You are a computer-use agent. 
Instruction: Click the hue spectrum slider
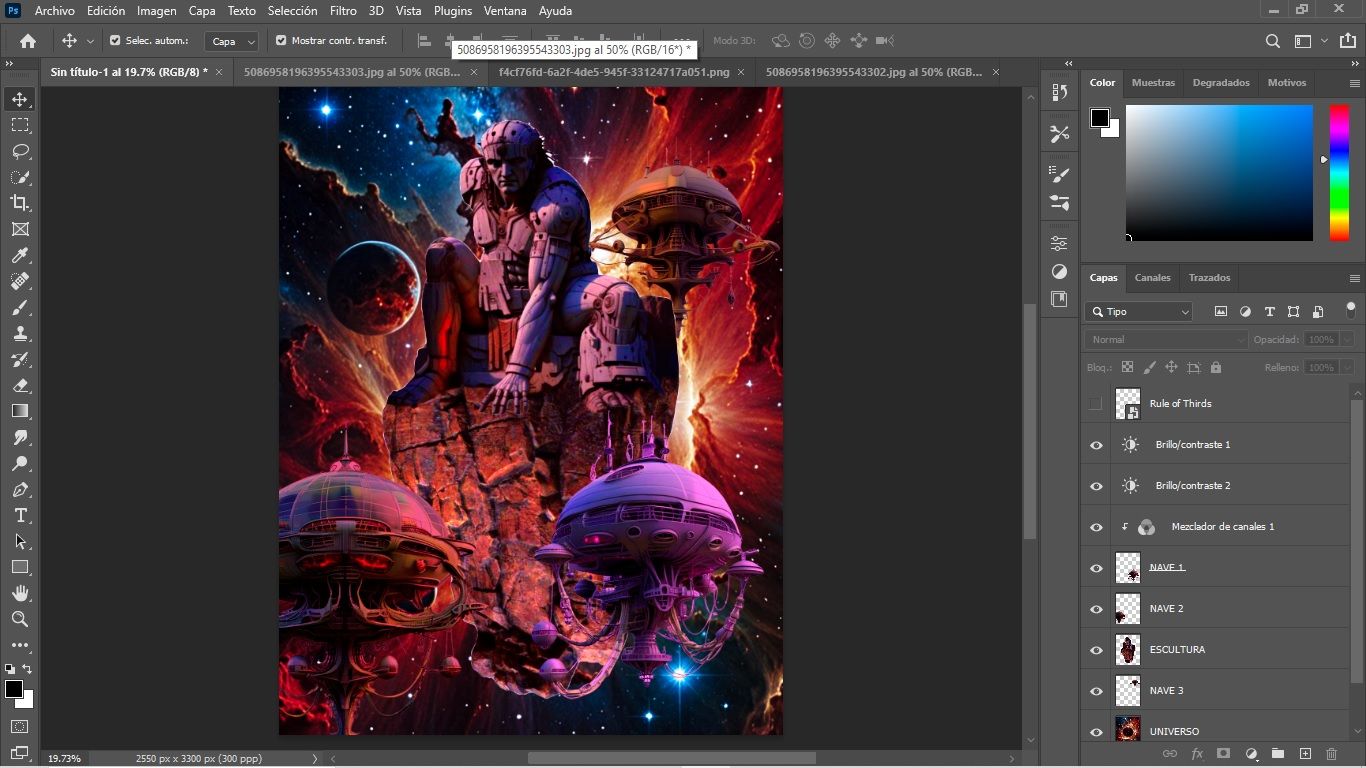[x=1339, y=172]
